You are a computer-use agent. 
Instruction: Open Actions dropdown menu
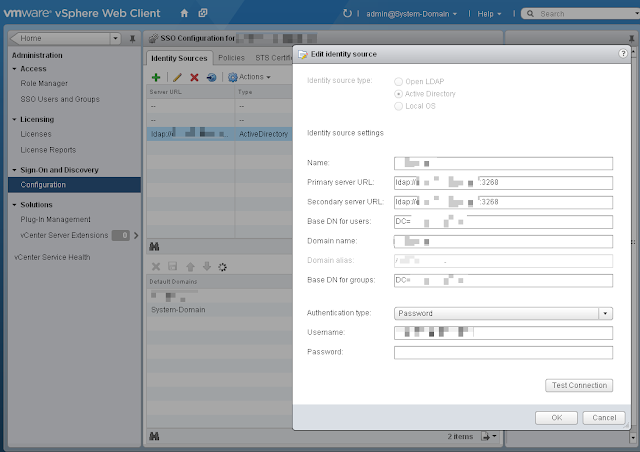255,77
